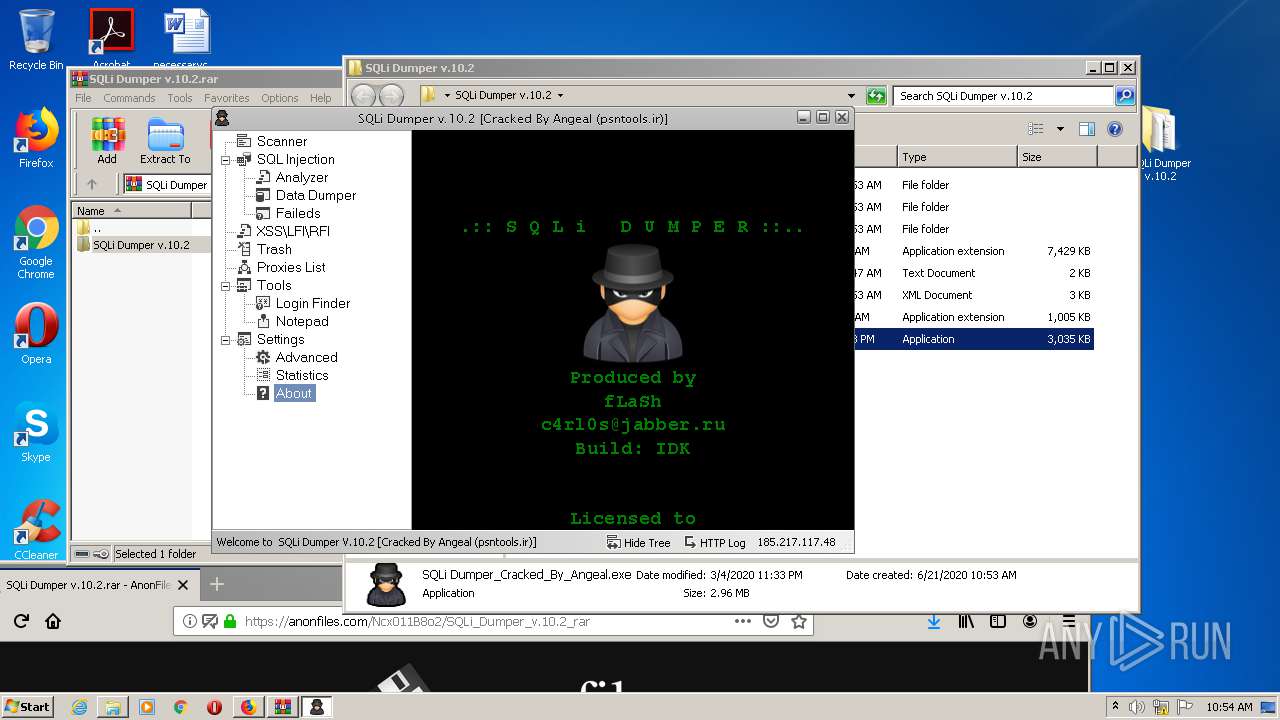
Task: Select SQLi Dumper v.10.2 folder in WinRAR
Action: pyautogui.click(x=141, y=245)
